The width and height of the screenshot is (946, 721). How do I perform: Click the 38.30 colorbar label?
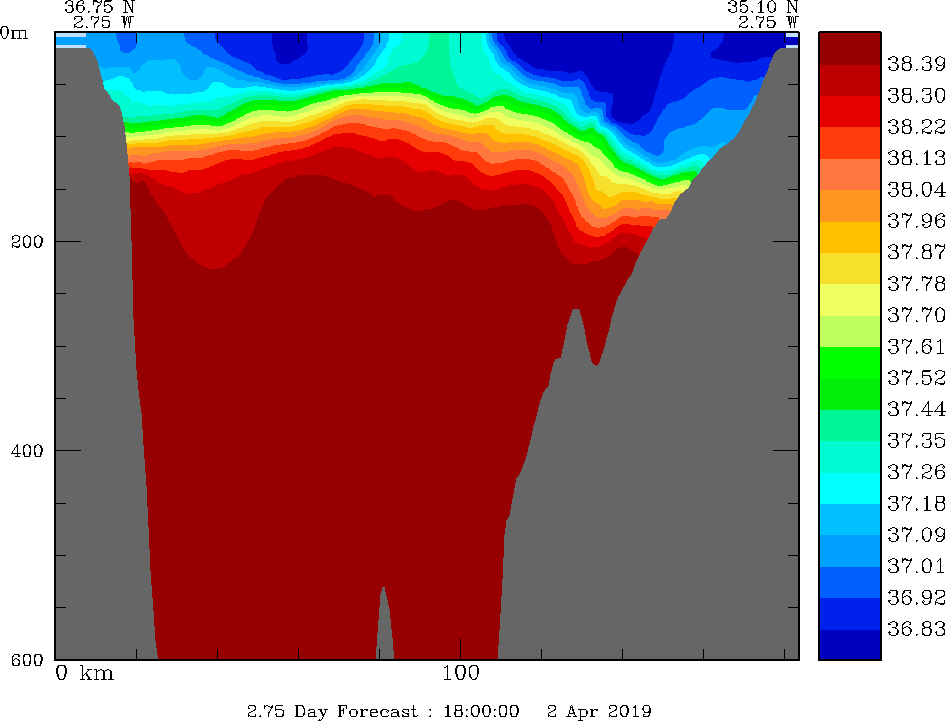pos(916,95)
